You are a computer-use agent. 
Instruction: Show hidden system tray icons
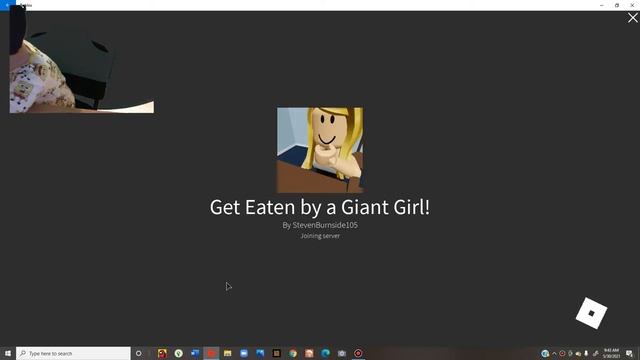click(x=554, y=353)
